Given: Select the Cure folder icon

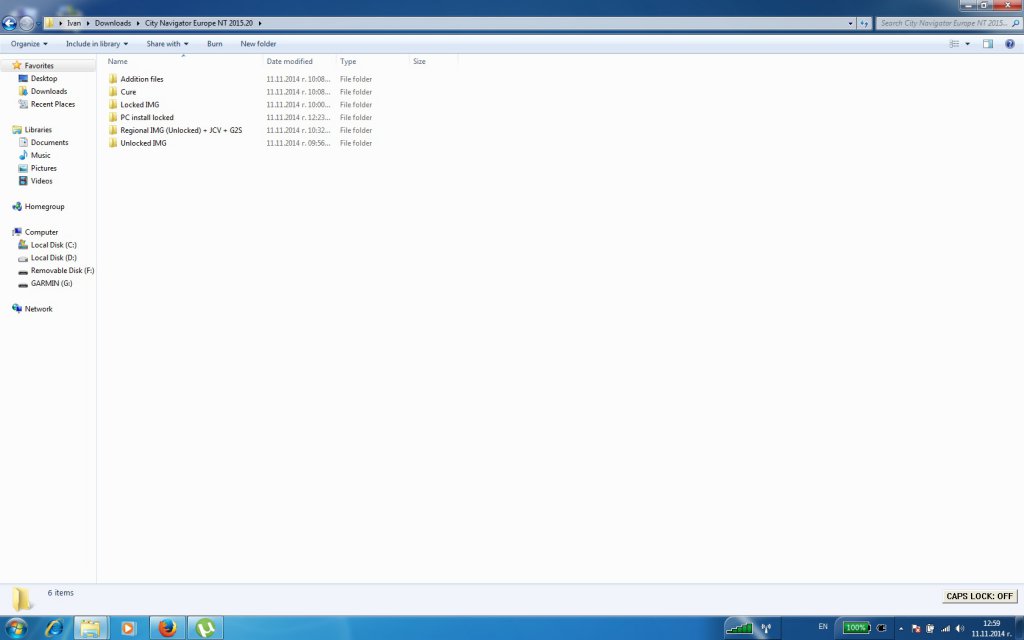Looking at the screenshot, I should click(113, 92).
